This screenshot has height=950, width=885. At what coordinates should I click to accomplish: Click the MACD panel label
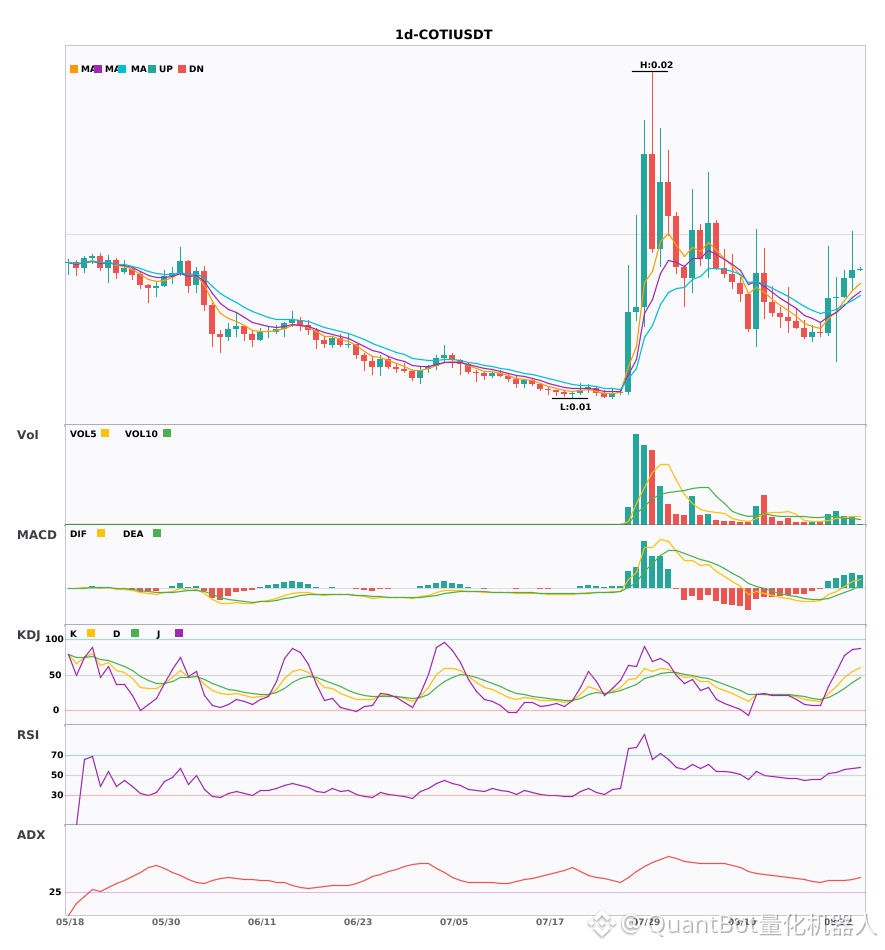[36, 534]
